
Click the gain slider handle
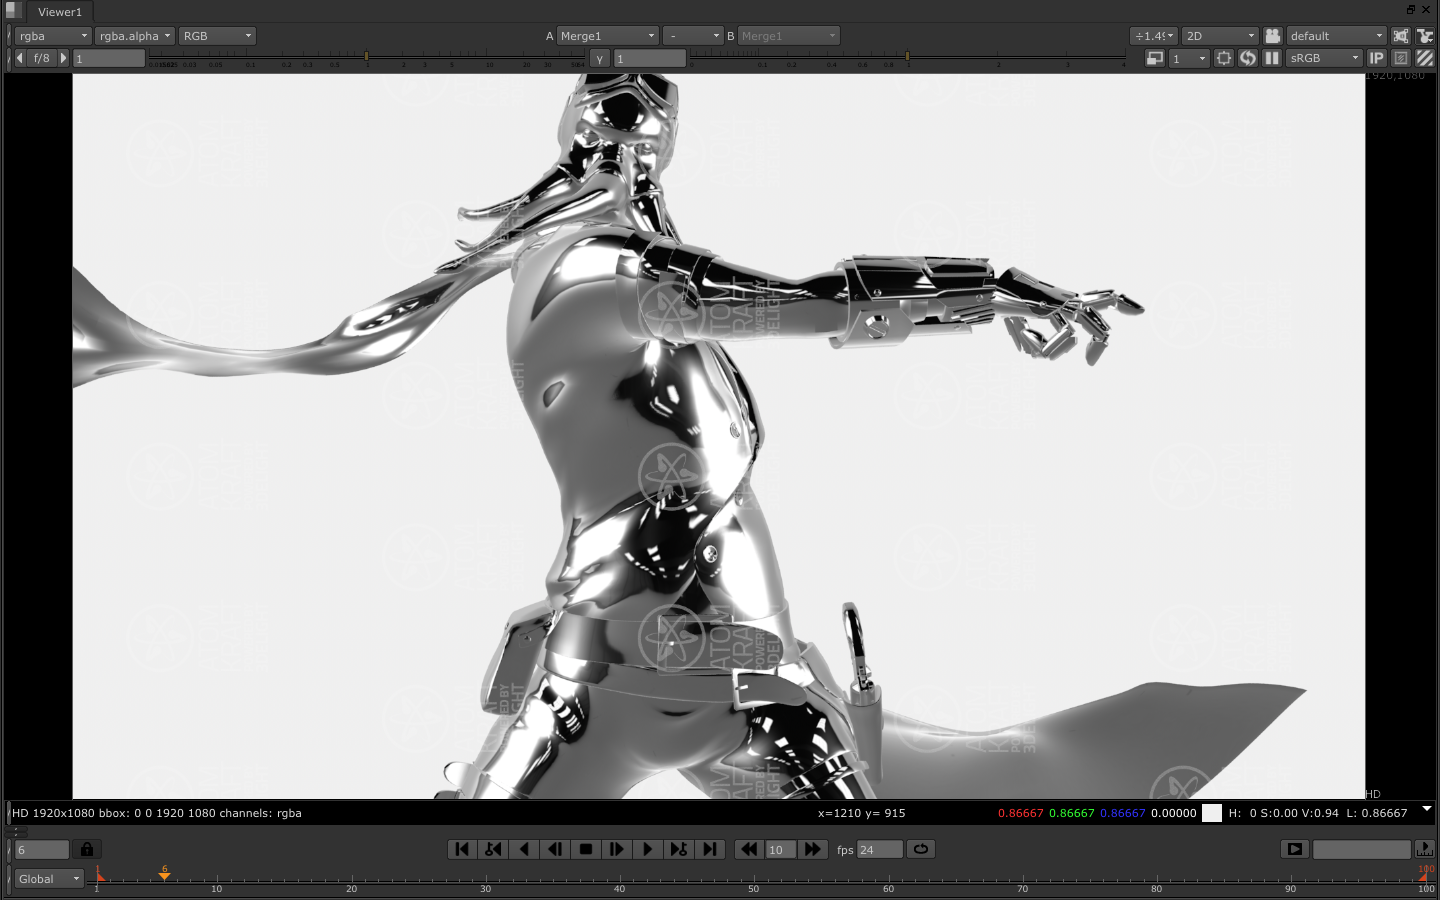[x=366, y=56]
